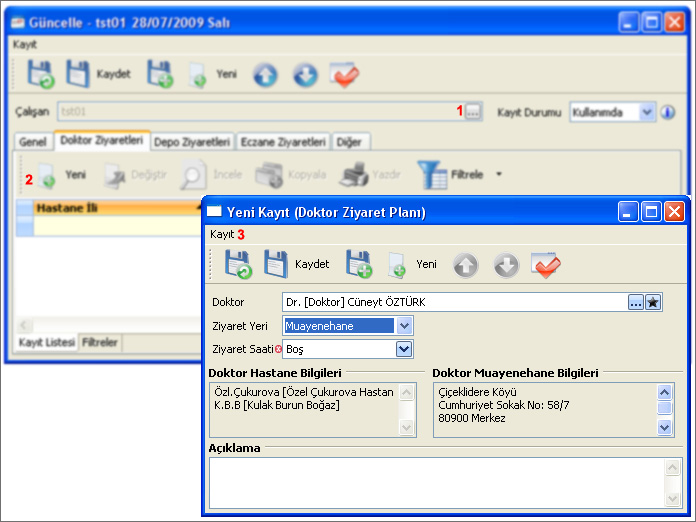Image resolution: width=696 pixels, height=522 pixels.
Task: Click red checkmark icon in Güncelle toolbar
Action: [344, 75]
